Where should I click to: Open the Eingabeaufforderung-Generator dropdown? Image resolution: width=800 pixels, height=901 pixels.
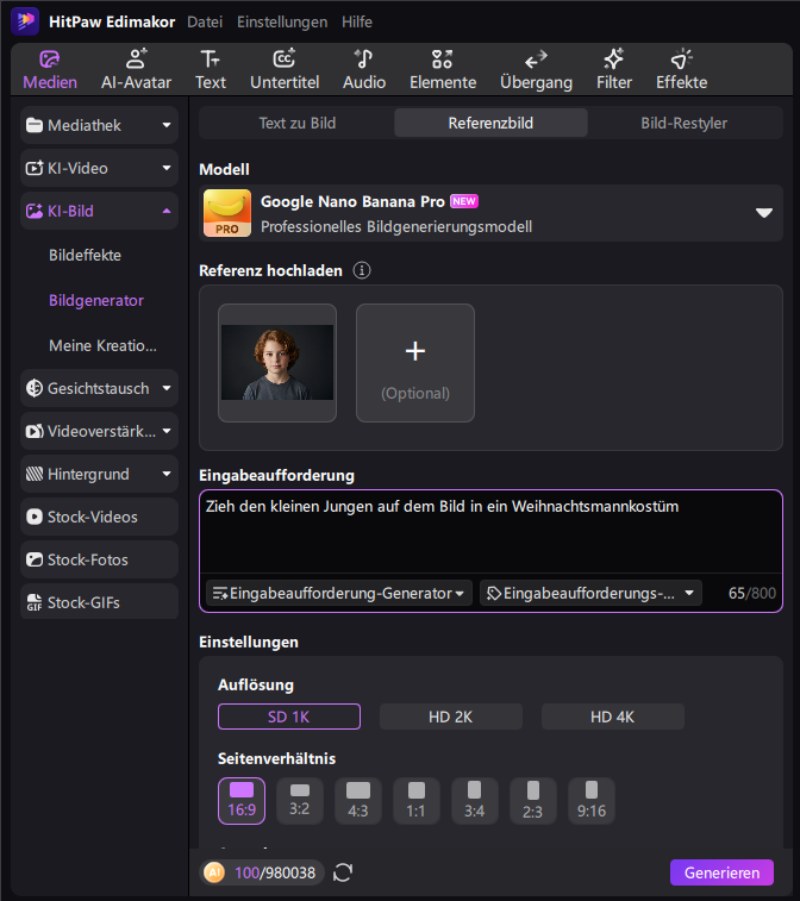[x=339, y=593]
